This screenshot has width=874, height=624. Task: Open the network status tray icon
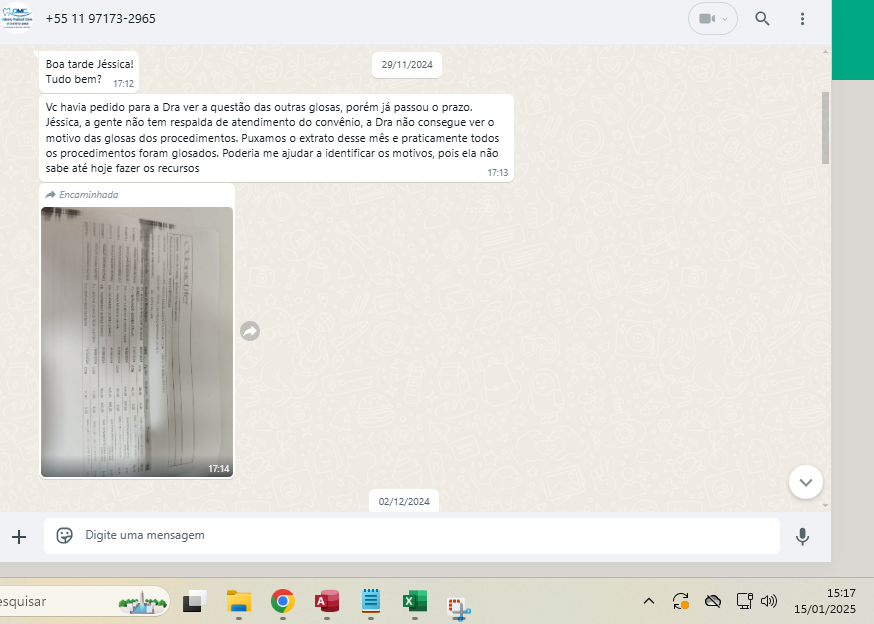pyautogui.click(x=744, y=601)
